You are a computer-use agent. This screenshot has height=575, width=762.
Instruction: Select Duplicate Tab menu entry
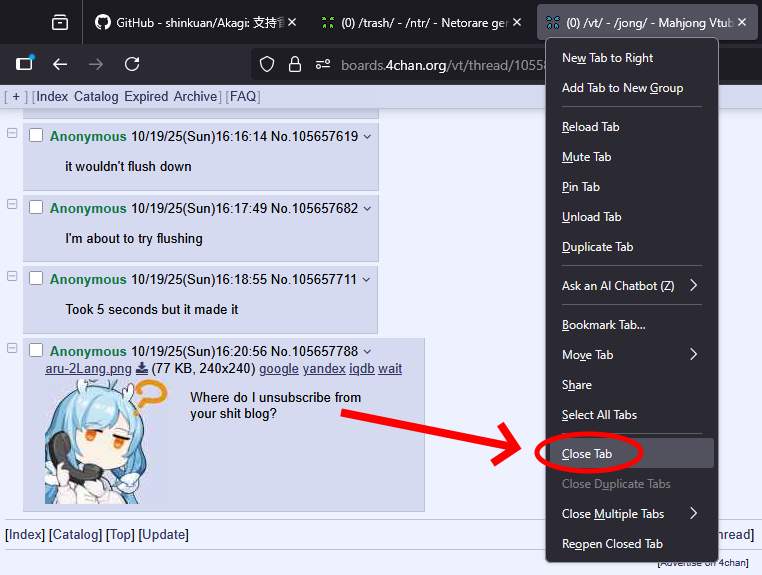pyautogui.click(x=632, y=247)
